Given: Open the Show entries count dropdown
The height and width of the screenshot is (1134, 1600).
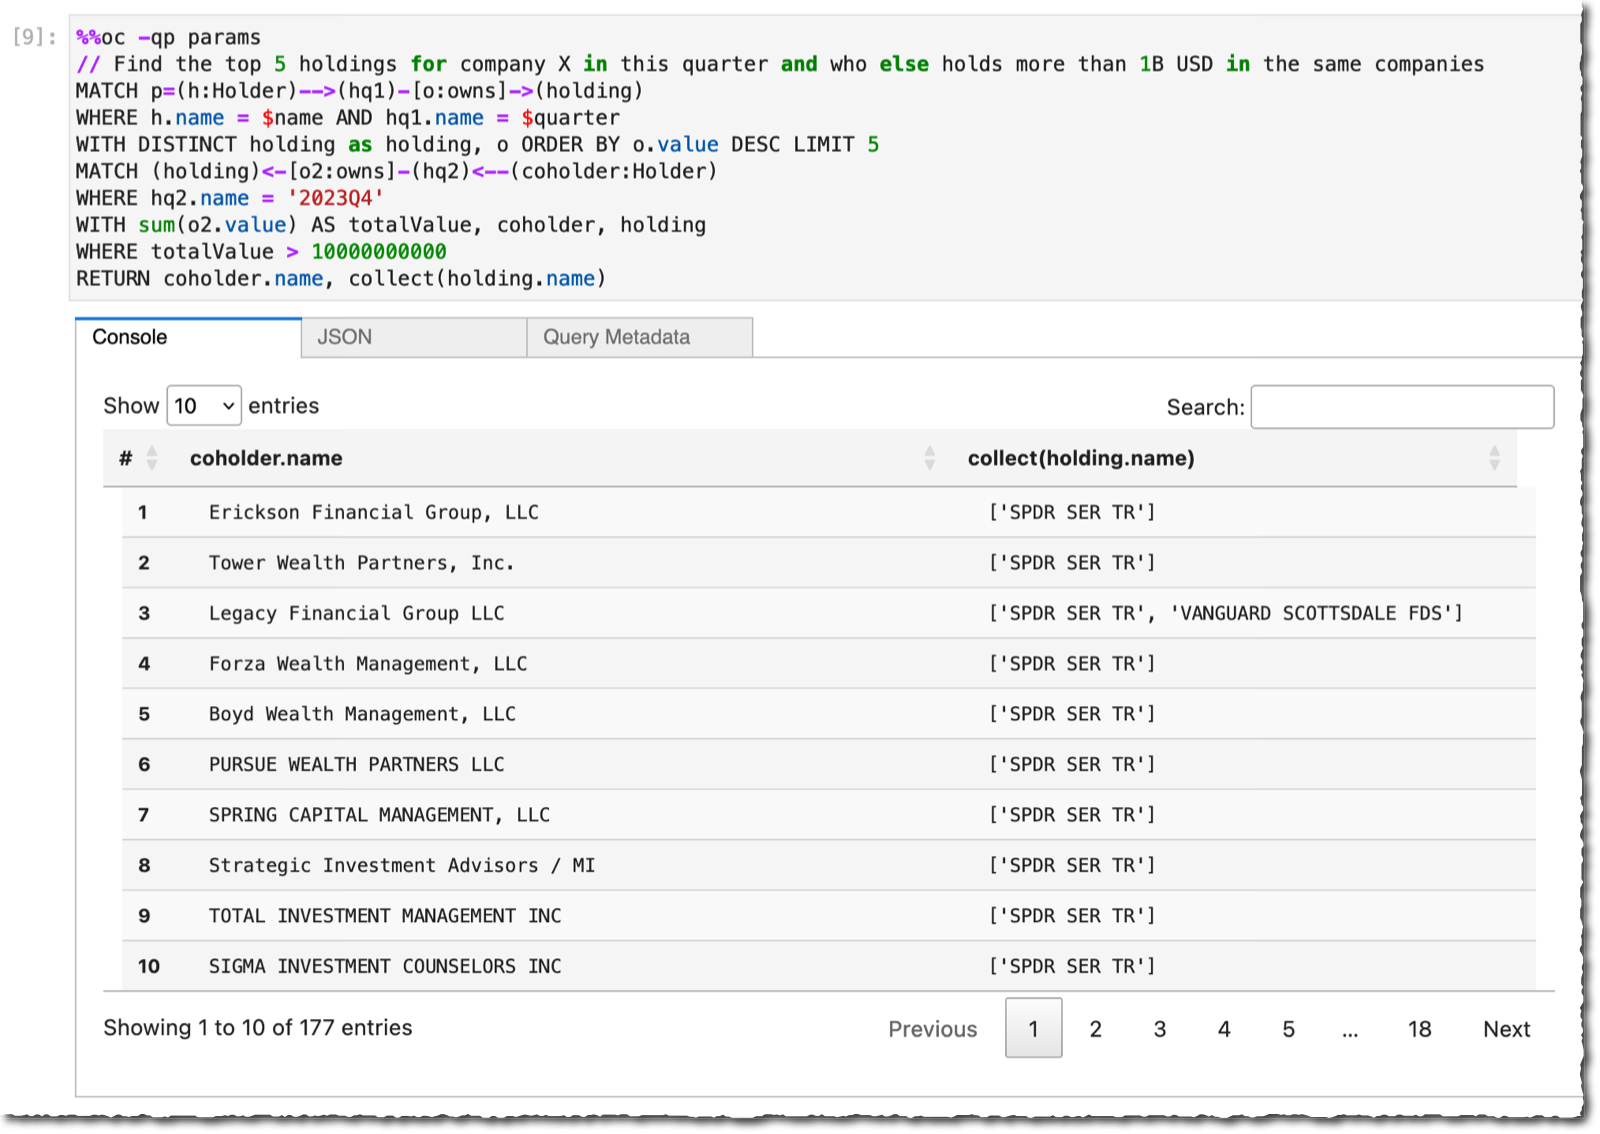Looking at the screenshot, I should (x=204, y=406).
